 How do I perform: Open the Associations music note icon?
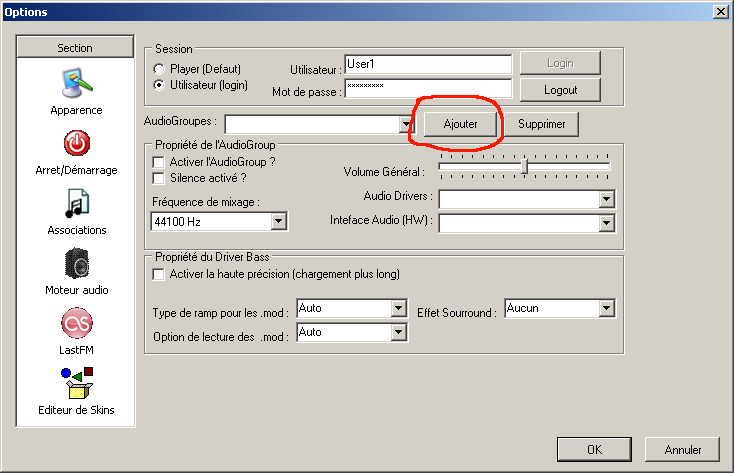76,204
